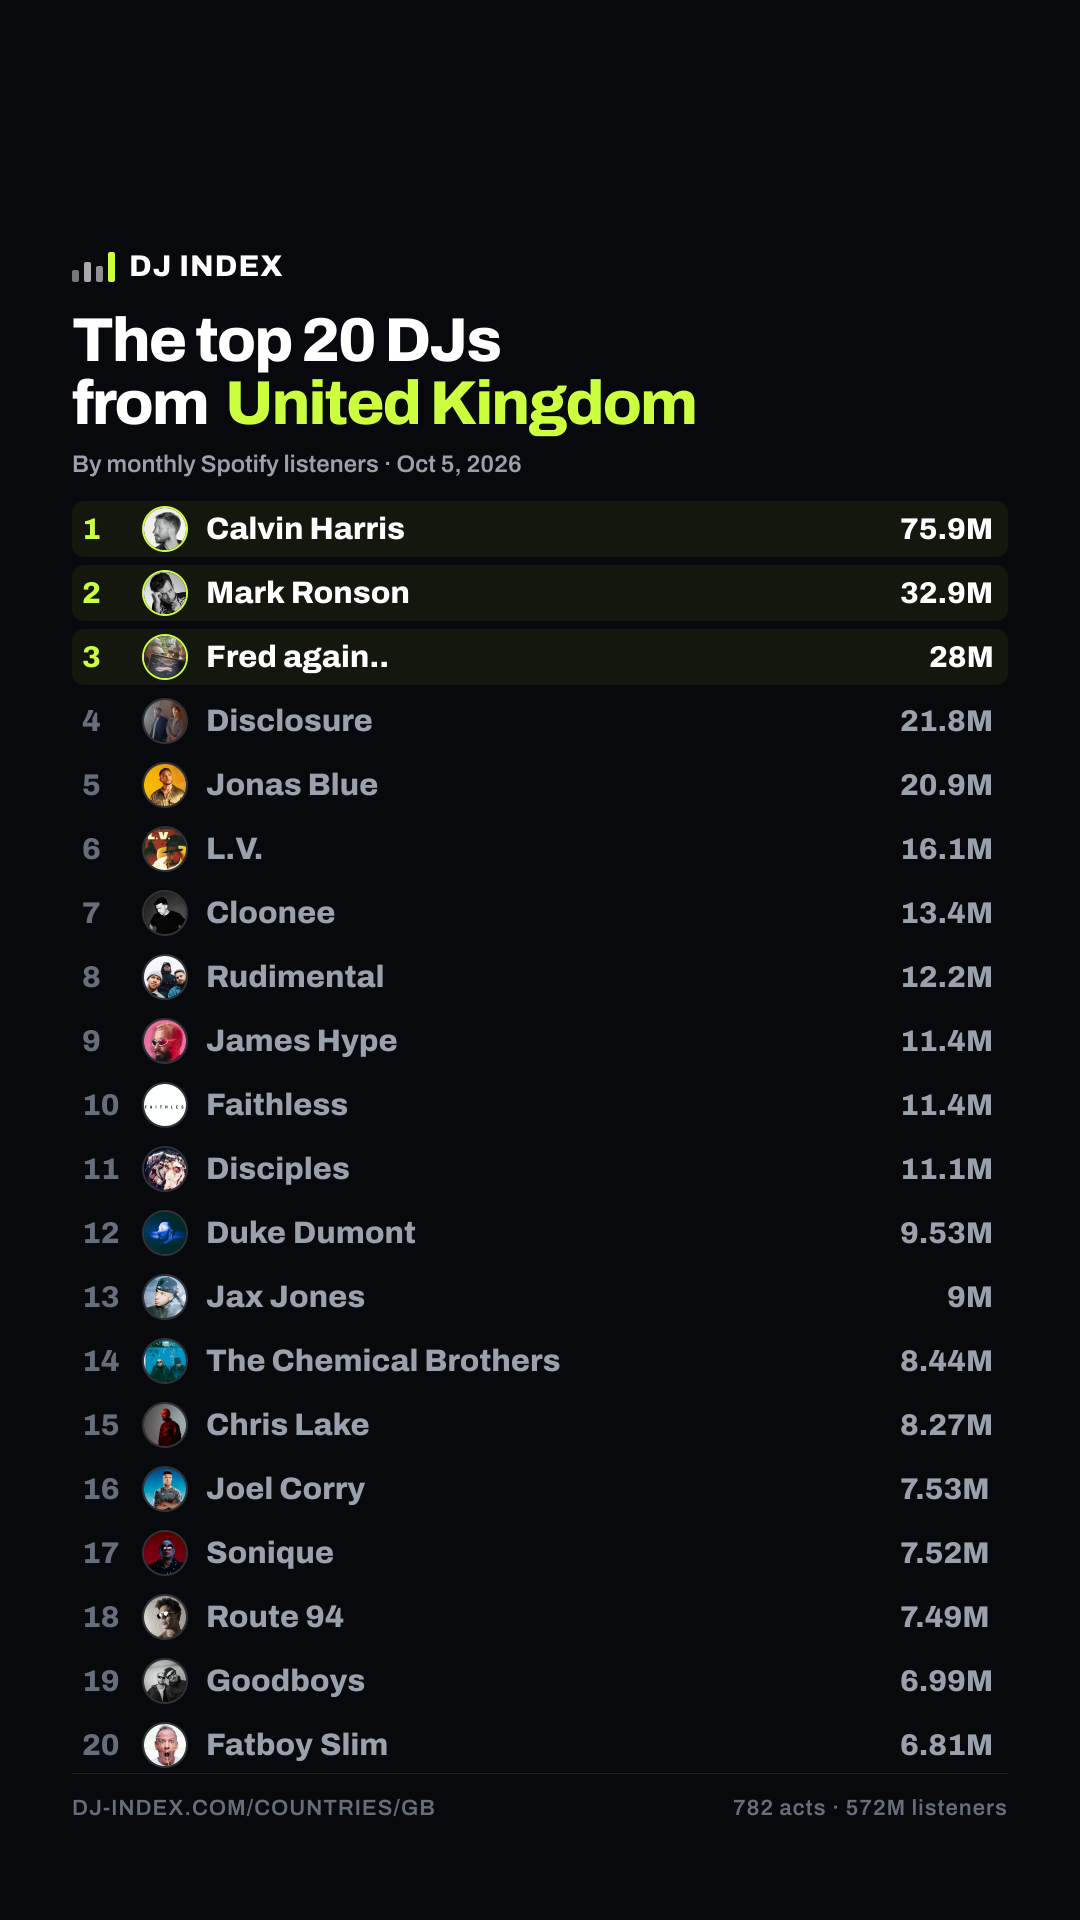Click the Cloonee dark avatar

click(165, 913)
